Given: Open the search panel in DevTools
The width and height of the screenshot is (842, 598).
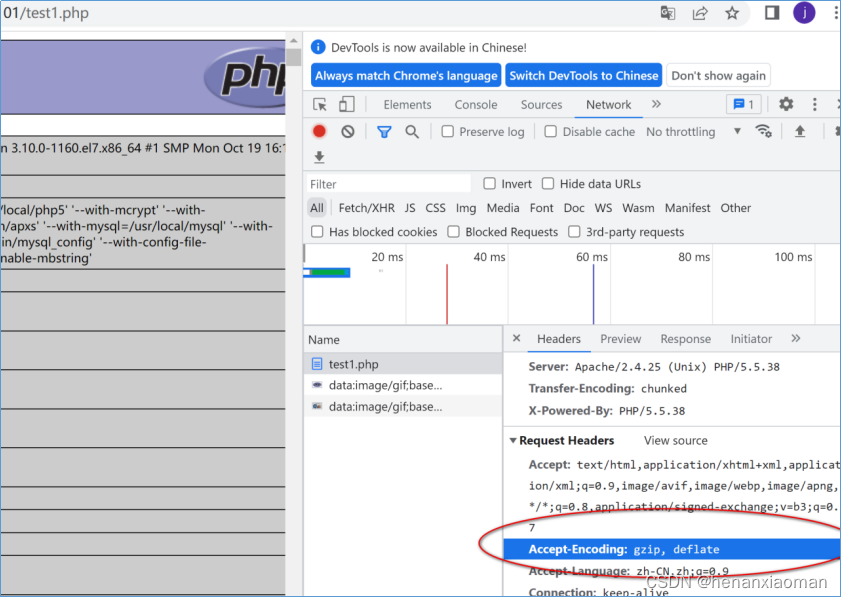Looking at the screenshot, I should [411, 131].
